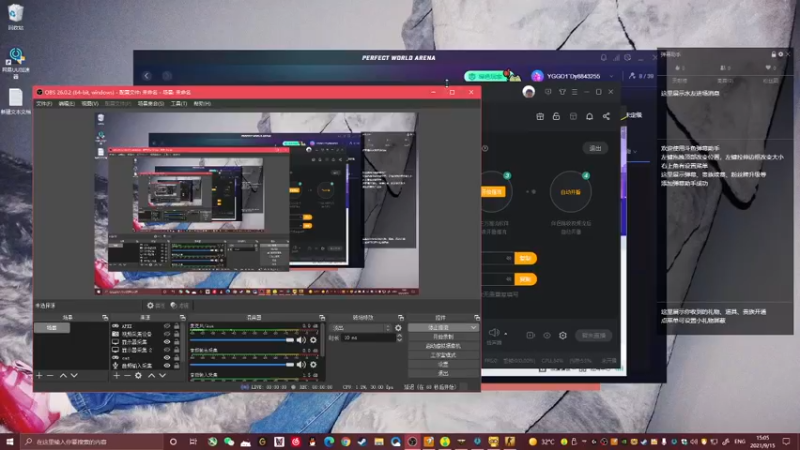Image resolution: width=800 pixels, height=450 pixels.
Task: Toggle visibility of the top source row
Action: (x=167, y=326)
